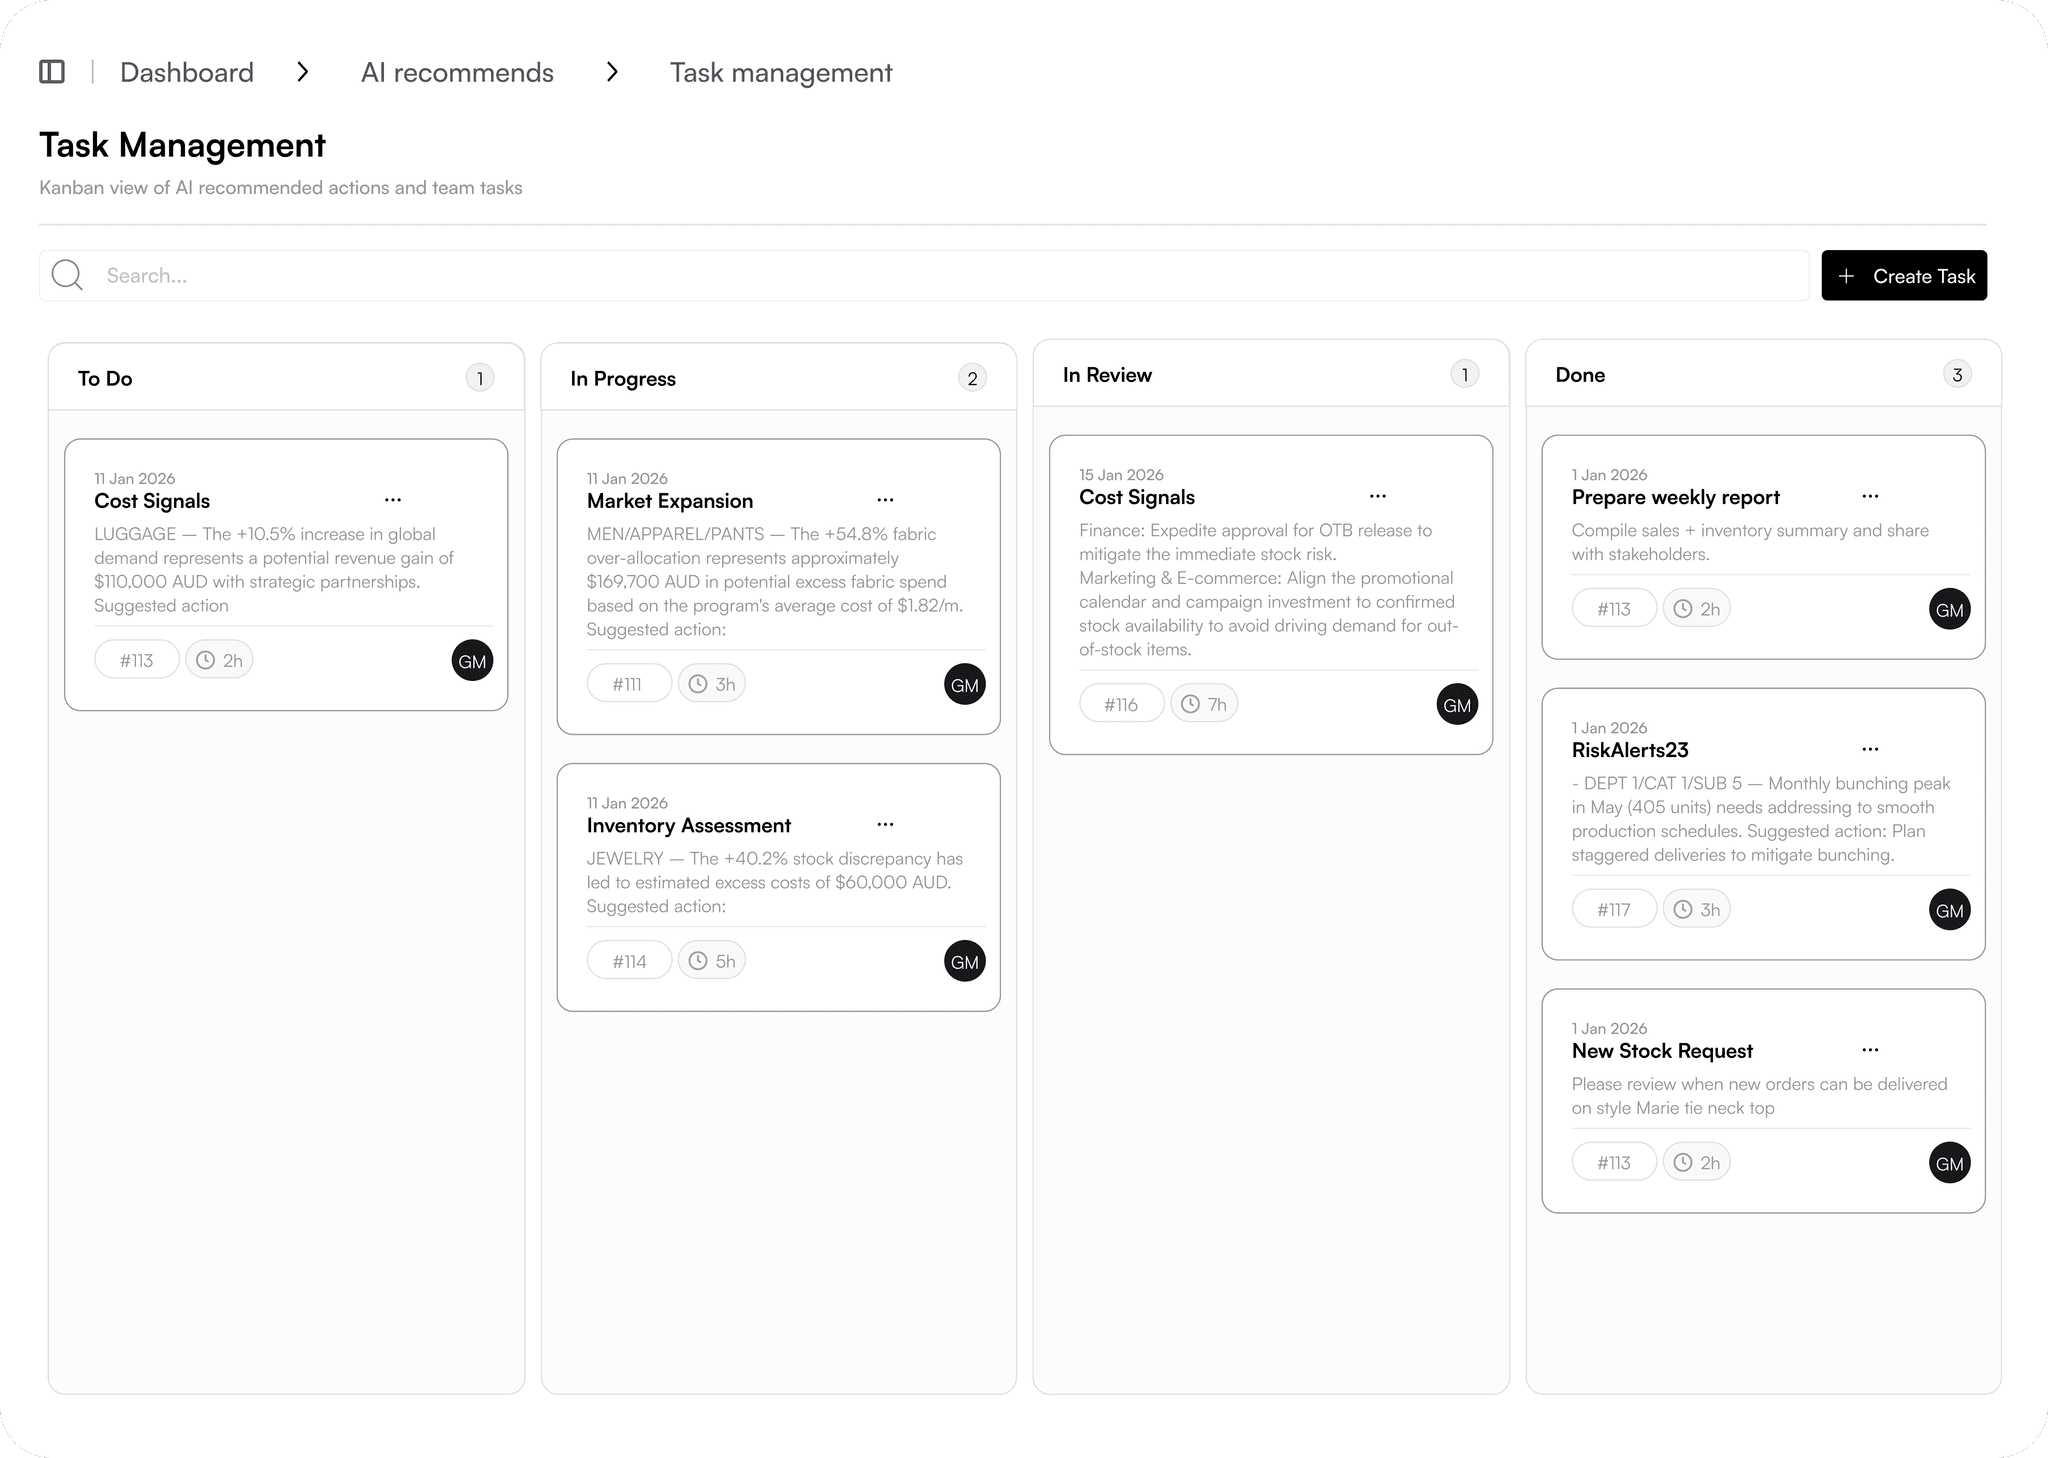Open options menu on Prepare weekly report
The height and width of the screenshot is (1458, 2048).
coord(1870,496)
